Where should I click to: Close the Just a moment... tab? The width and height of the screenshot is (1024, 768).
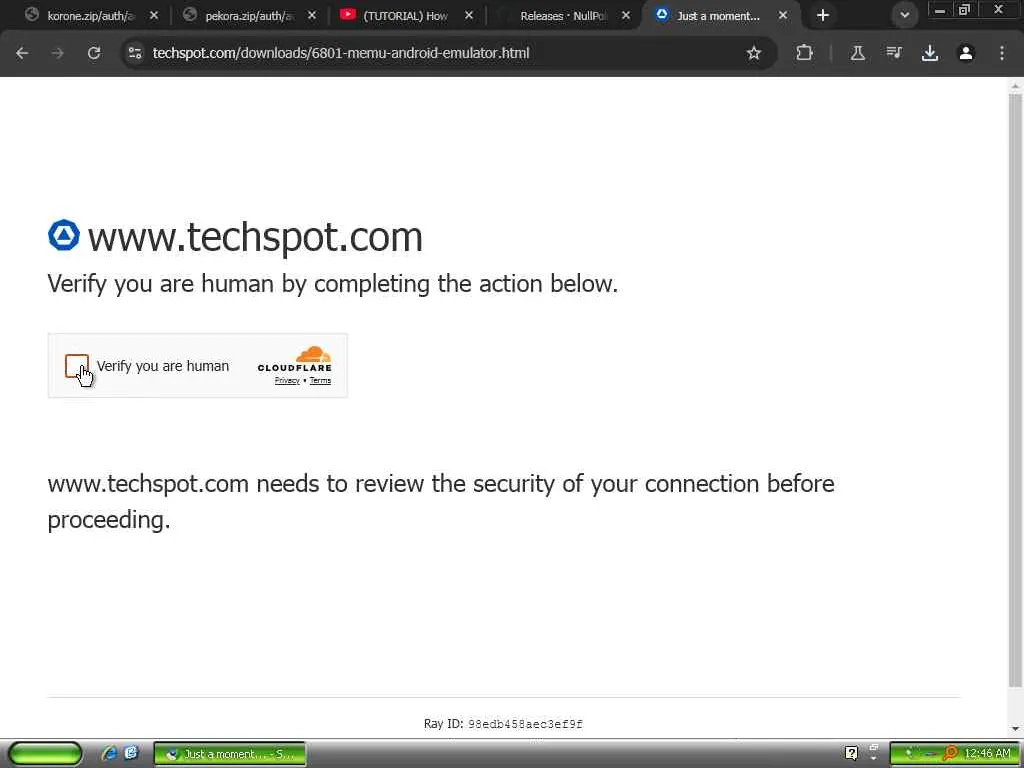783,16
